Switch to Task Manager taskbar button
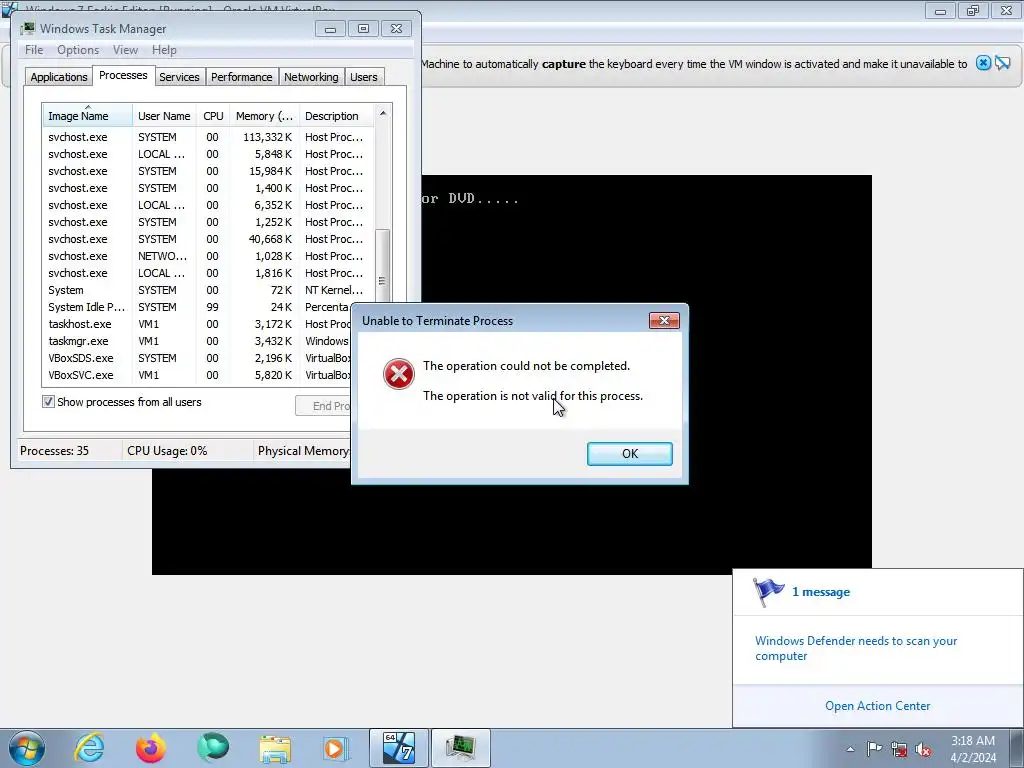 click(460, 748)
